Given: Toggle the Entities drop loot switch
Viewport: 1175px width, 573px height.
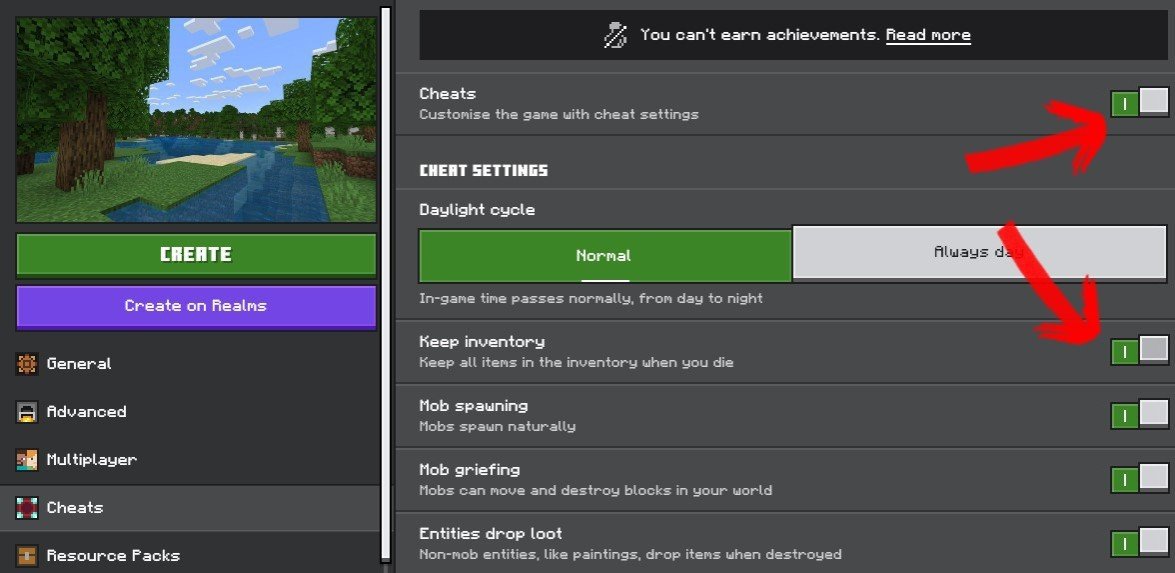Looking at the screenshot, I should (1140, 542).
